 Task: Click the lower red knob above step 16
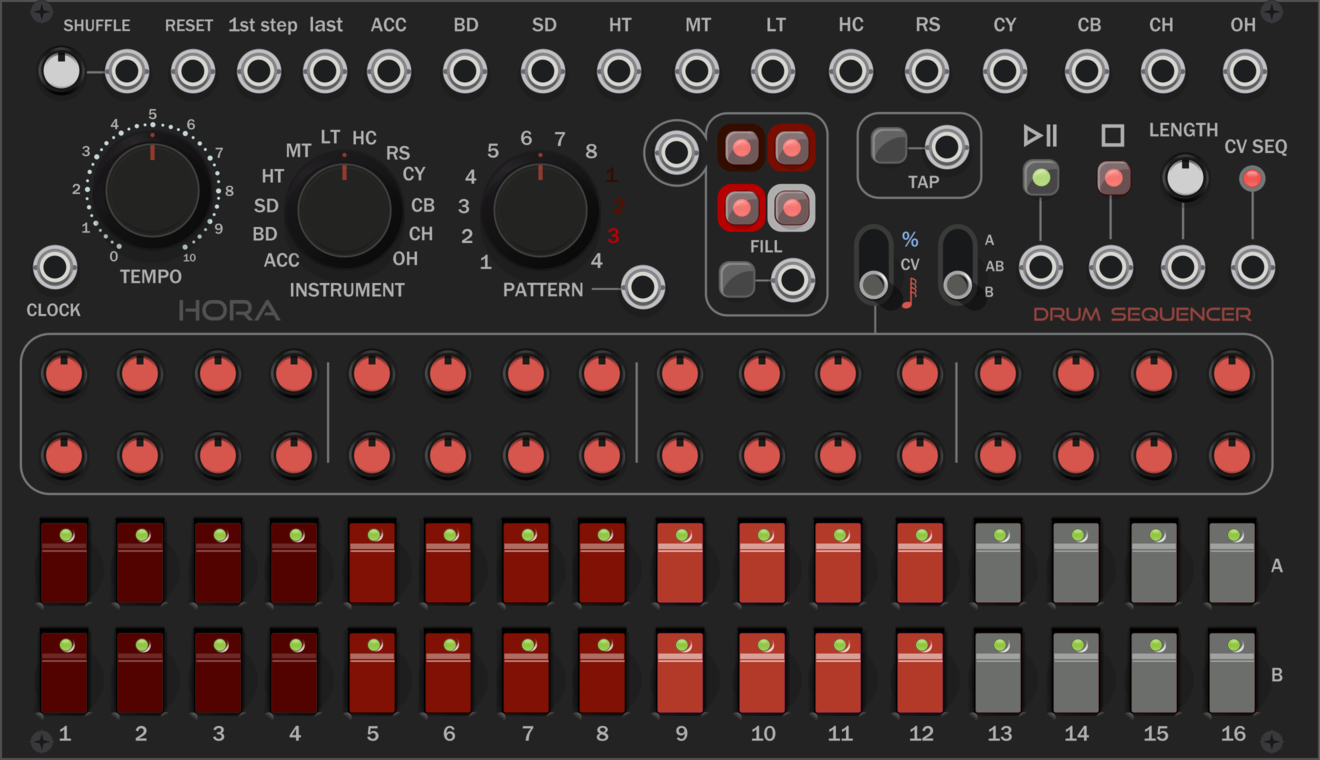[x=1231, y=456]
